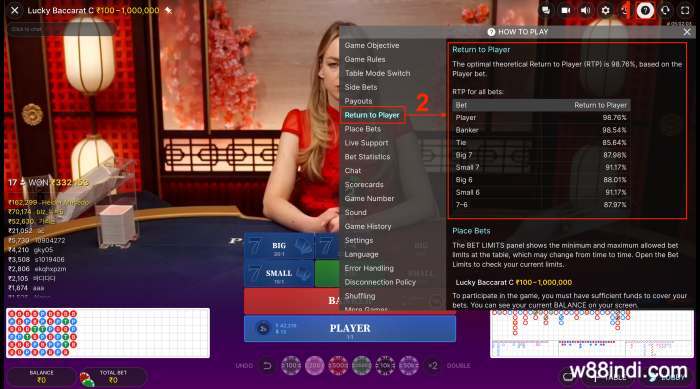Open Settings topic in help list
Viewport: 700px width, 389px height.
tap(358, 240)
